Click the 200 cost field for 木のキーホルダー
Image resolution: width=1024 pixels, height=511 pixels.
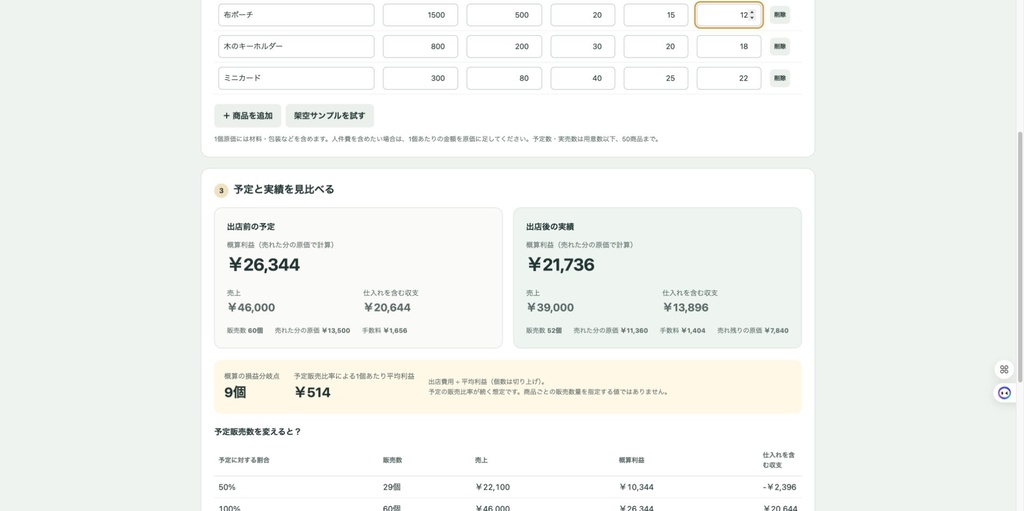(x=504, y=46)
